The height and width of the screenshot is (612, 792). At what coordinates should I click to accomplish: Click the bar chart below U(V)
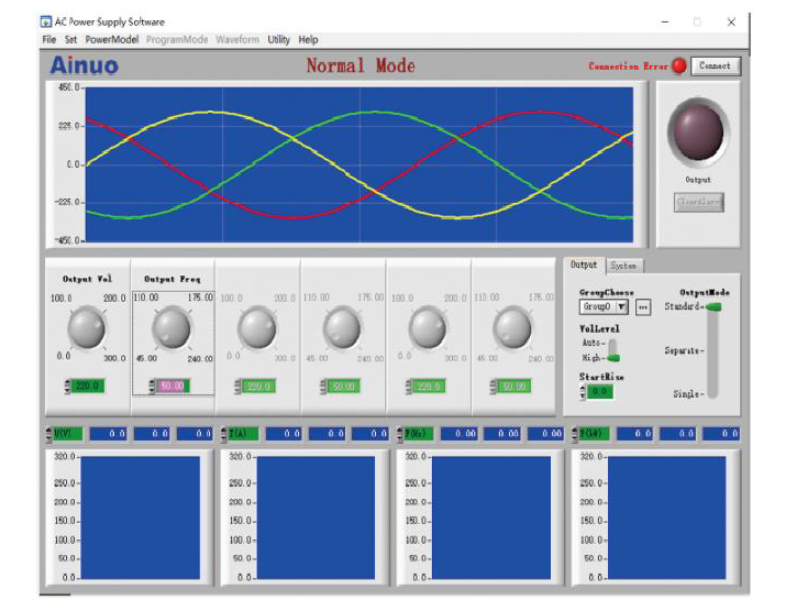(x=140, y=518)
